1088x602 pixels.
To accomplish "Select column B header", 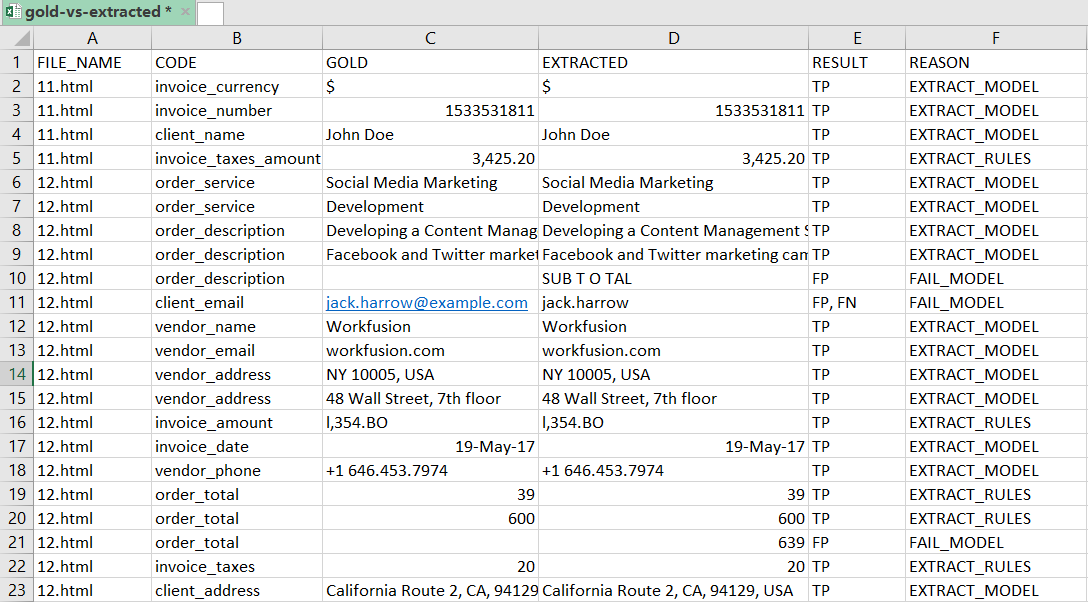I will pyautogui.click(x=237, y=38).
